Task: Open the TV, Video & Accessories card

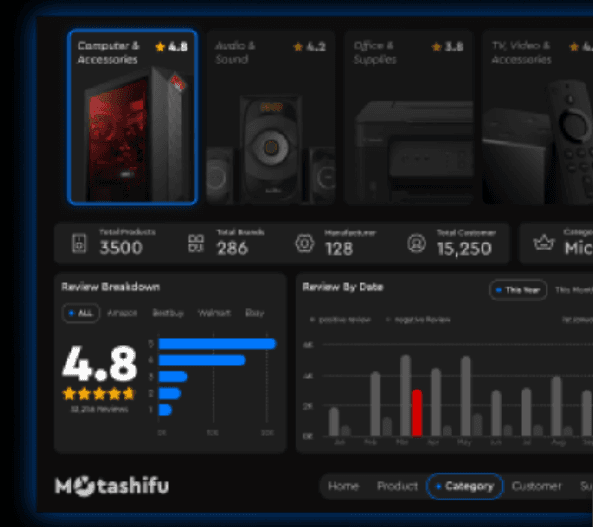Action: click(x=538, y=118)
